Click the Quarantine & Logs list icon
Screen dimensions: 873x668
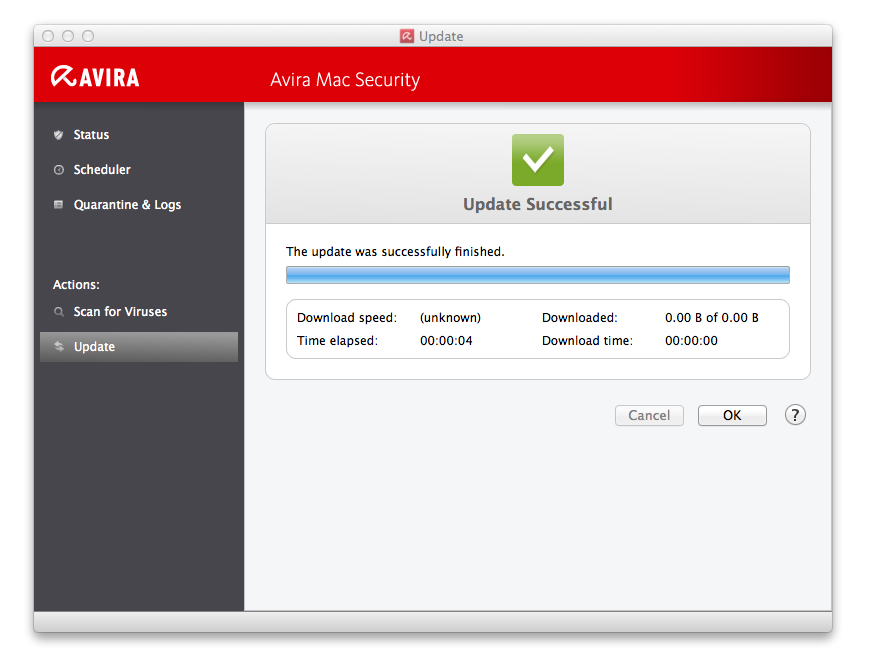pyautogui.click(x=59, y=205)
